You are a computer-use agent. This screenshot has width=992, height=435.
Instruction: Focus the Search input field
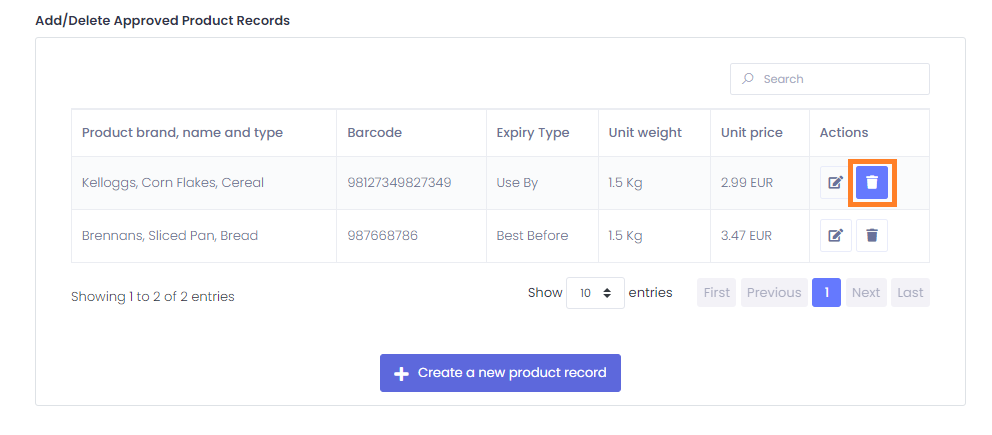829,79
